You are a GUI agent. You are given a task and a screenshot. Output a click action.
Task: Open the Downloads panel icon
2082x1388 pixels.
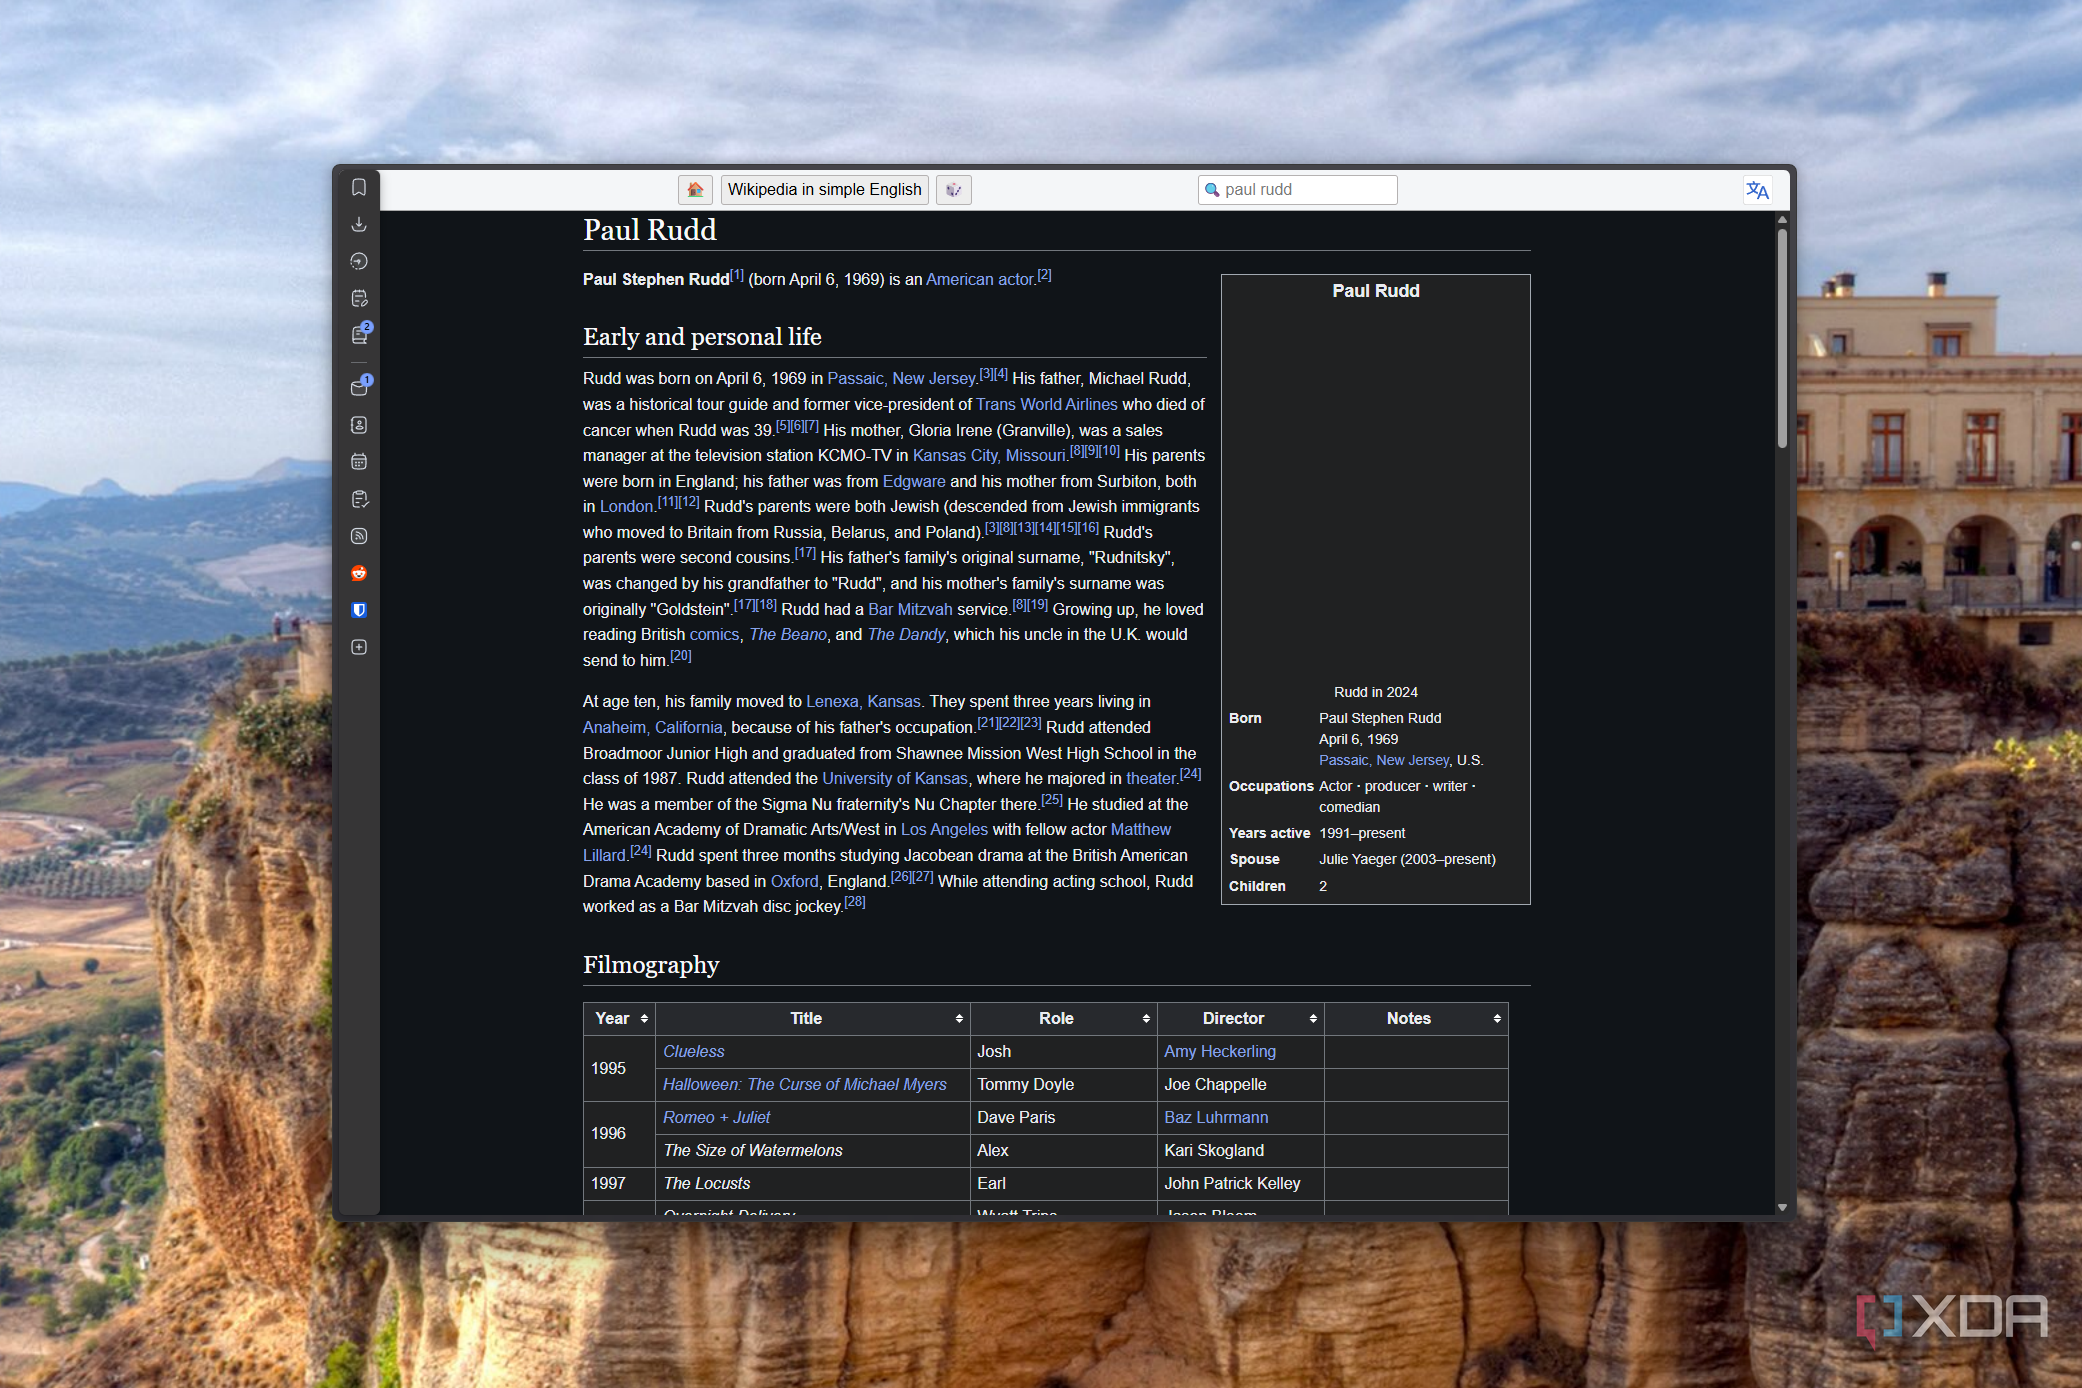click(x=359, y=225)
